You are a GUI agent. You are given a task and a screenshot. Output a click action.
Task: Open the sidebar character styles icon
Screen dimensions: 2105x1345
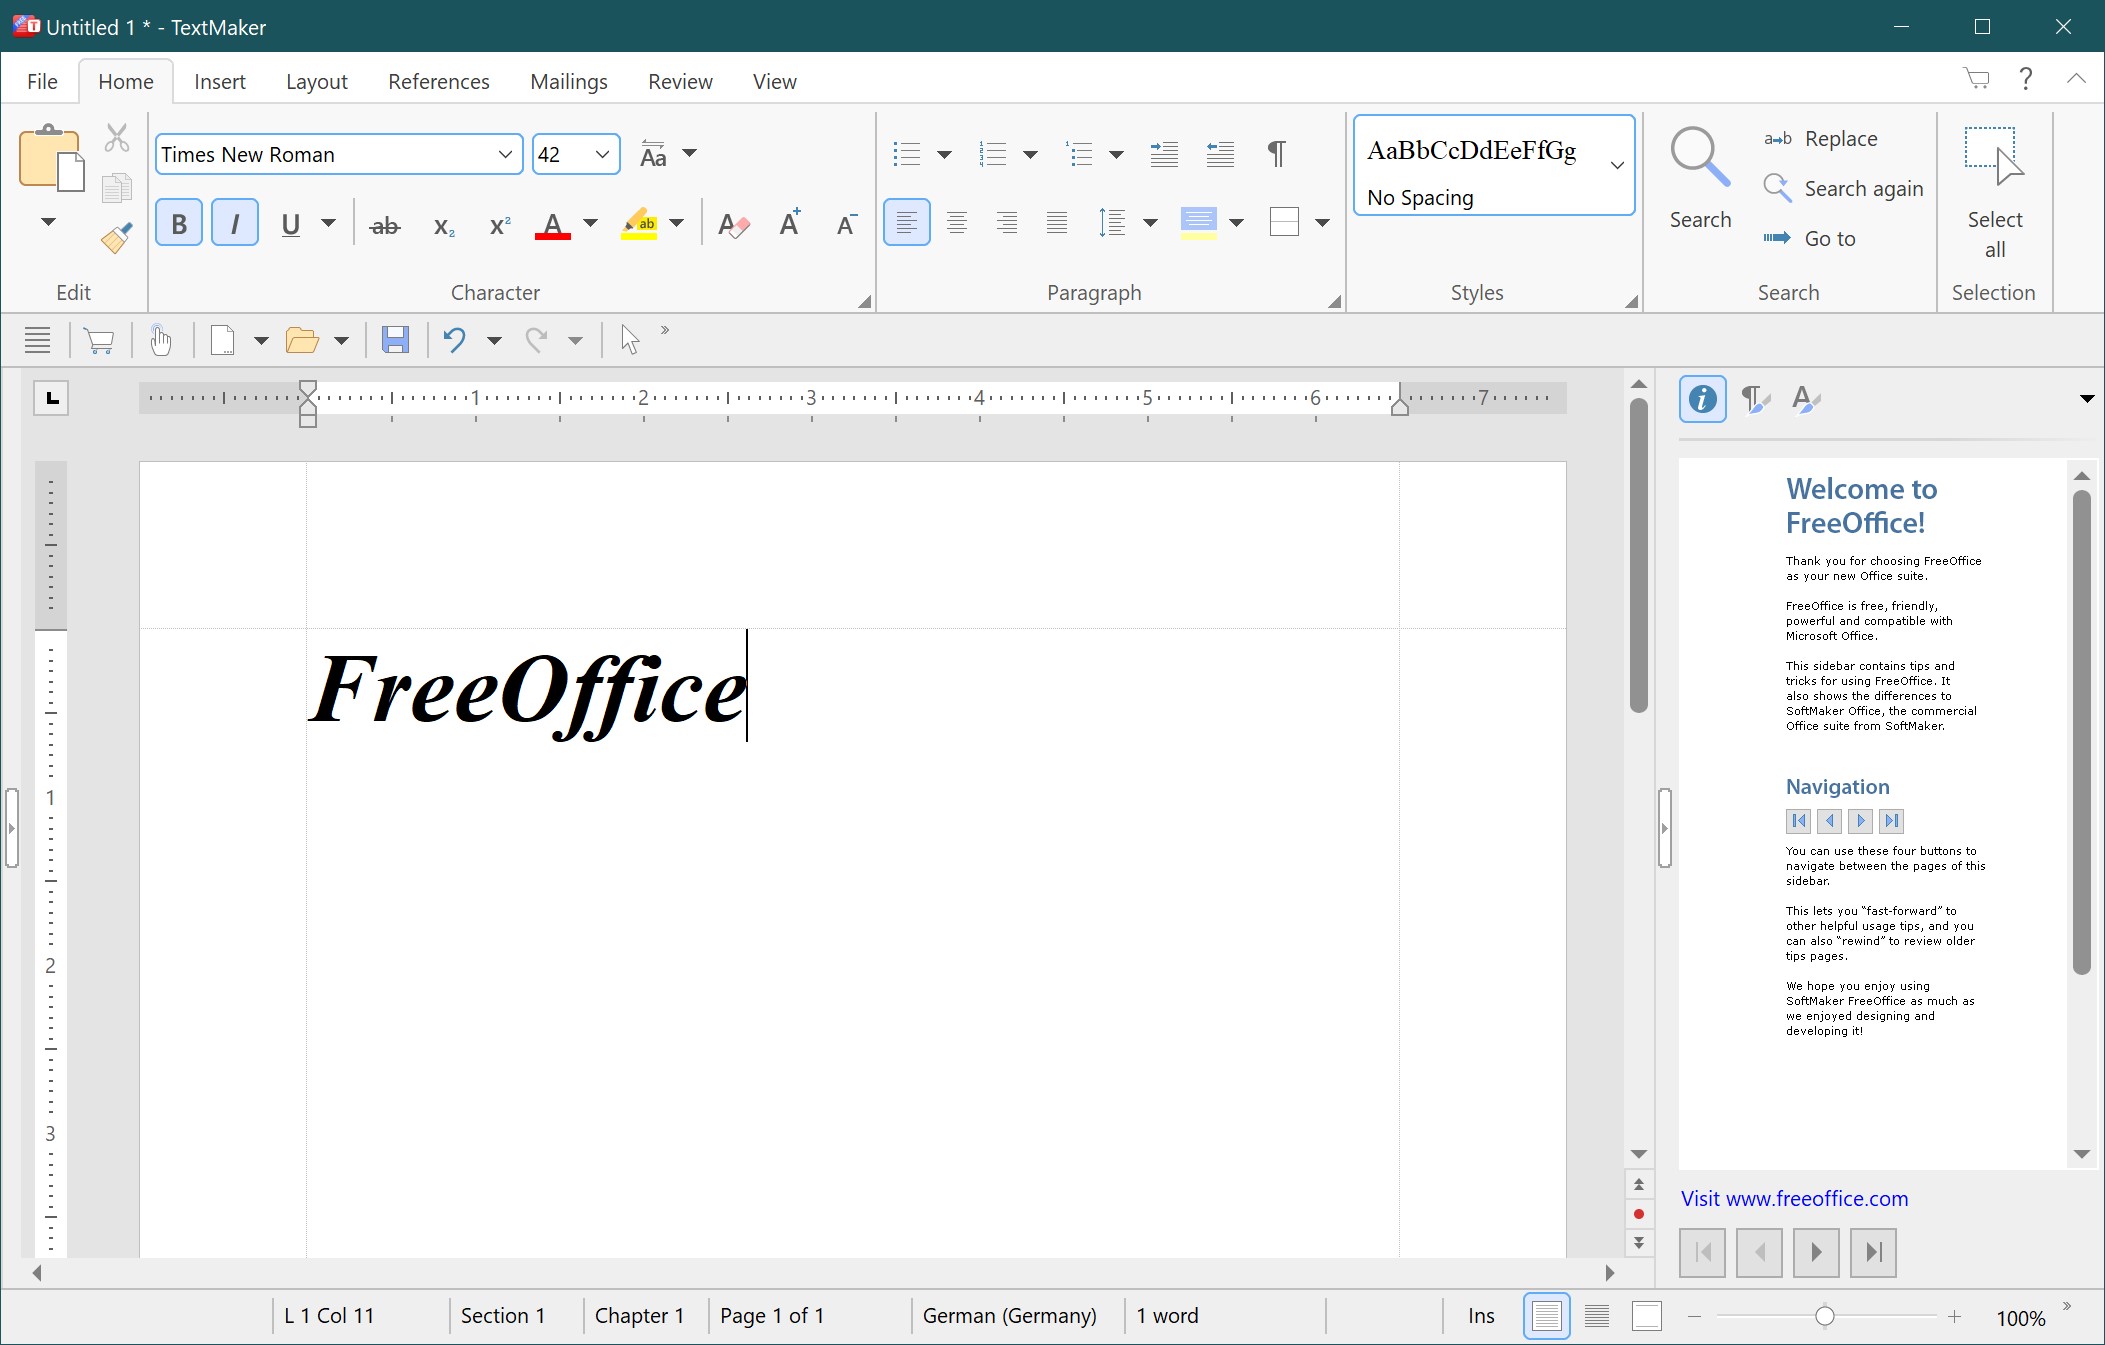1806,399
